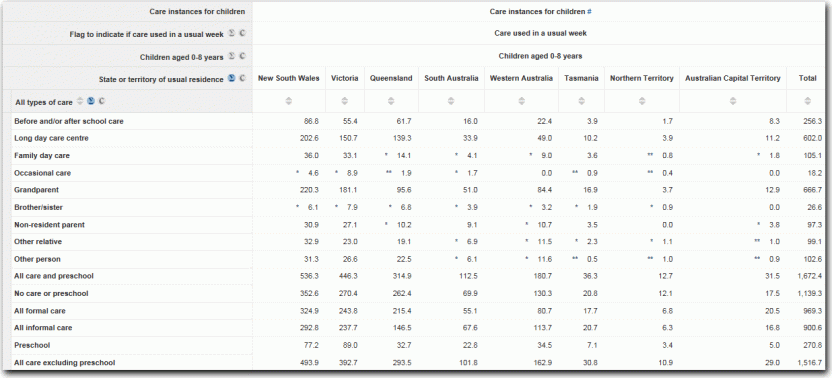The height and width of the screenshot is (378, 832).
Task: Click the Occasional care row label
Action: [x=42, y=173]
